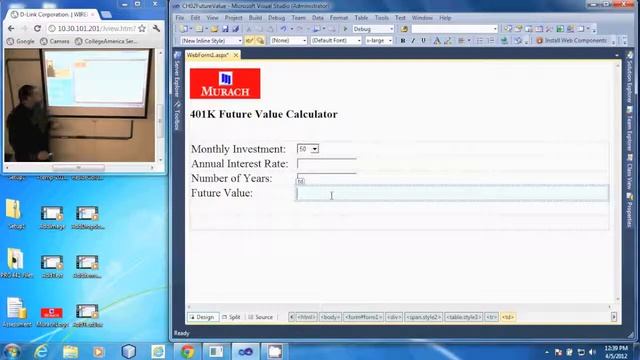Viewport: 640px width, 360px height.
Task: Open the Windows Start button
Action: tap(11, 351)
